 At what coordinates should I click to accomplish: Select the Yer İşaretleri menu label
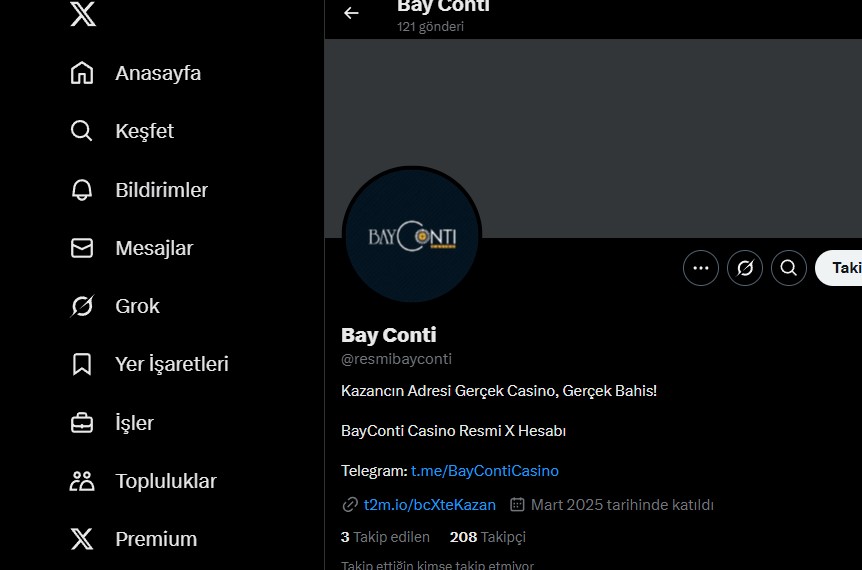point(172,364)
